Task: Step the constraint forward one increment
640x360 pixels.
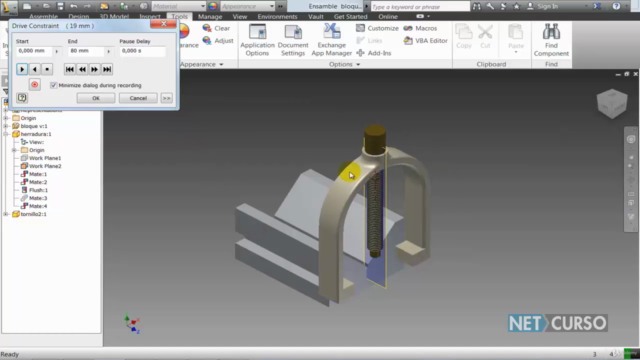Action: [x=94, y=69]
